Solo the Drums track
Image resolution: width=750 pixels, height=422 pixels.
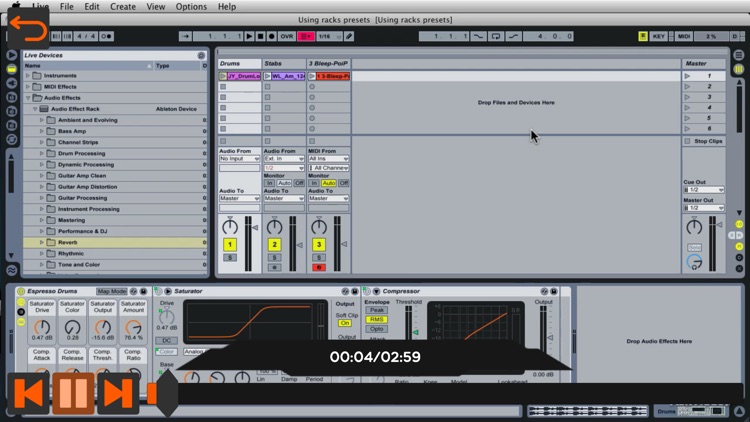point(230,258)
